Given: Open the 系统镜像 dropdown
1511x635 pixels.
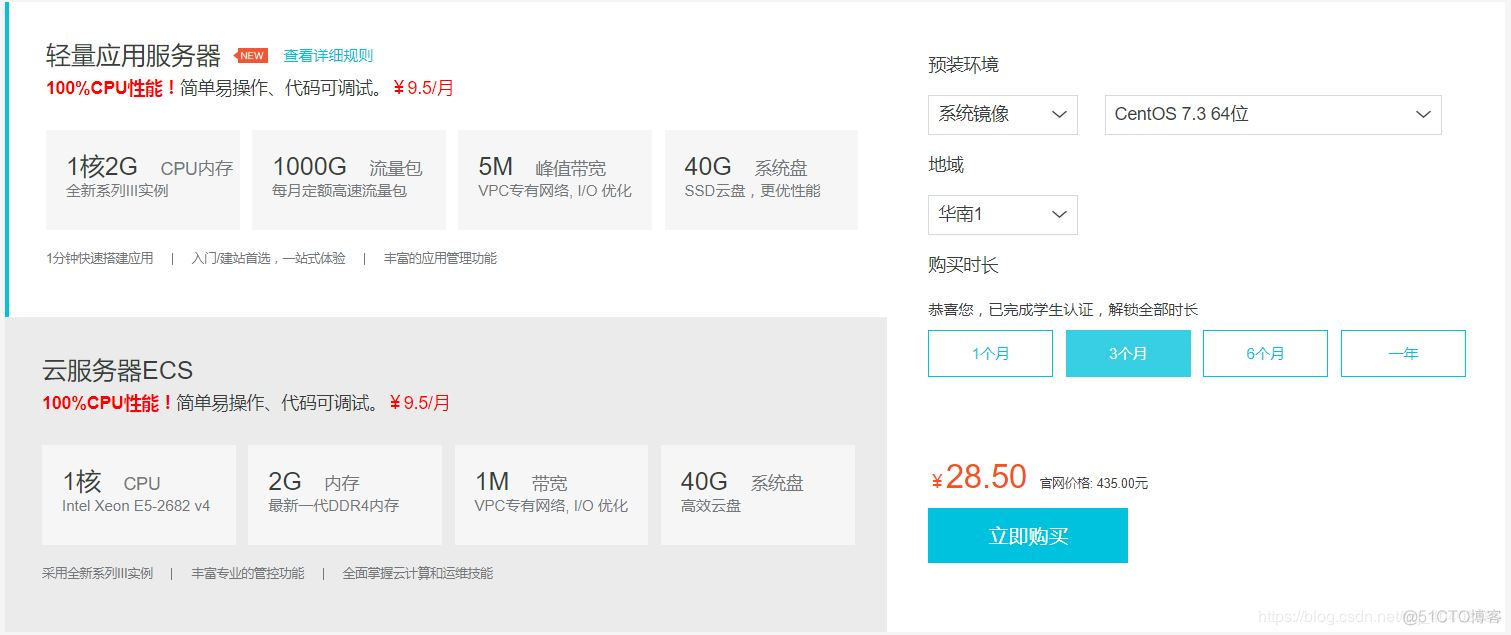Looking at the screenshot, I should click(1003, 115).
